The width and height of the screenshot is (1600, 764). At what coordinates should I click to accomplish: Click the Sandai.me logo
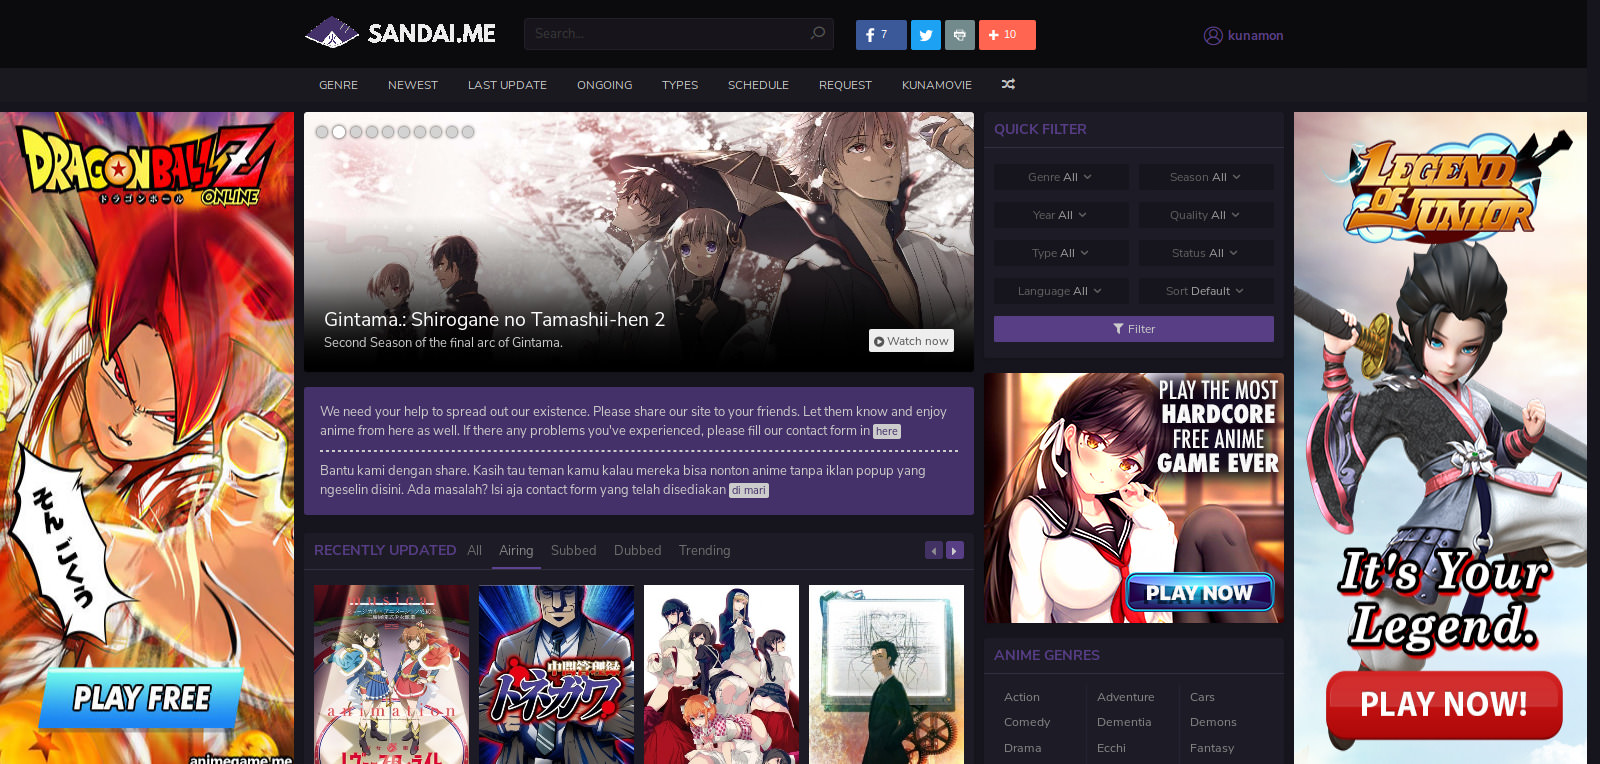pyautogui.click(x=400, y=33)
